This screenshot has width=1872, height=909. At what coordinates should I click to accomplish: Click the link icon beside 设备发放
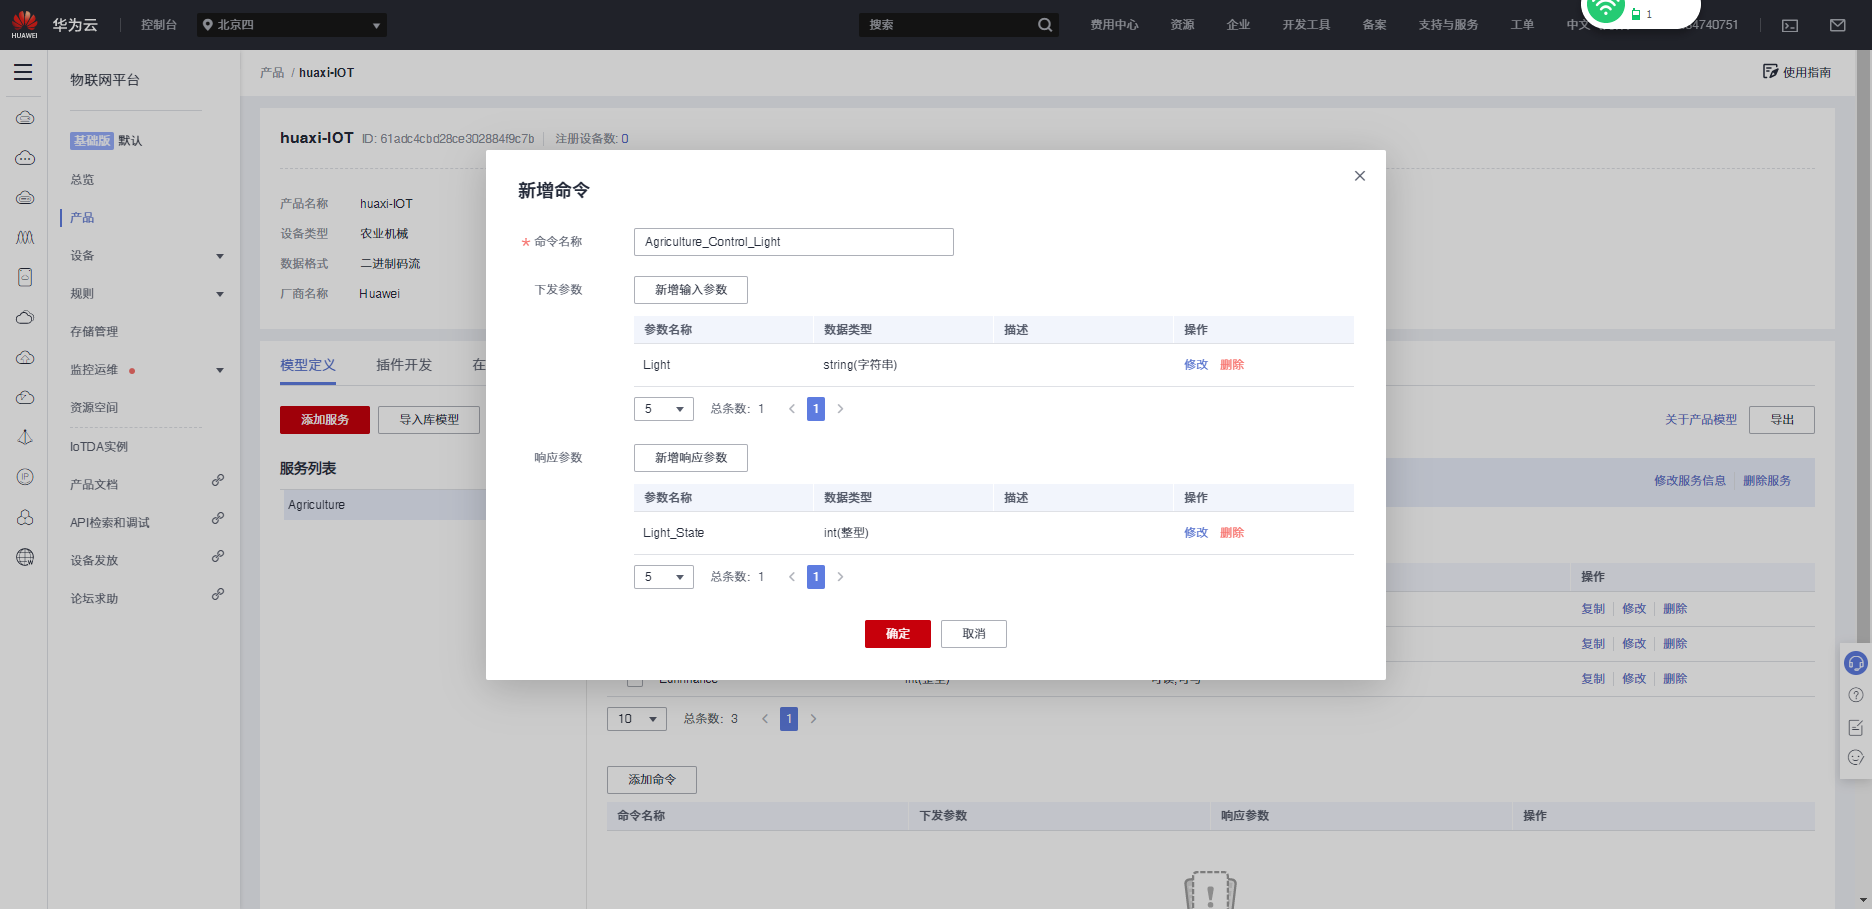click(218, 557)
